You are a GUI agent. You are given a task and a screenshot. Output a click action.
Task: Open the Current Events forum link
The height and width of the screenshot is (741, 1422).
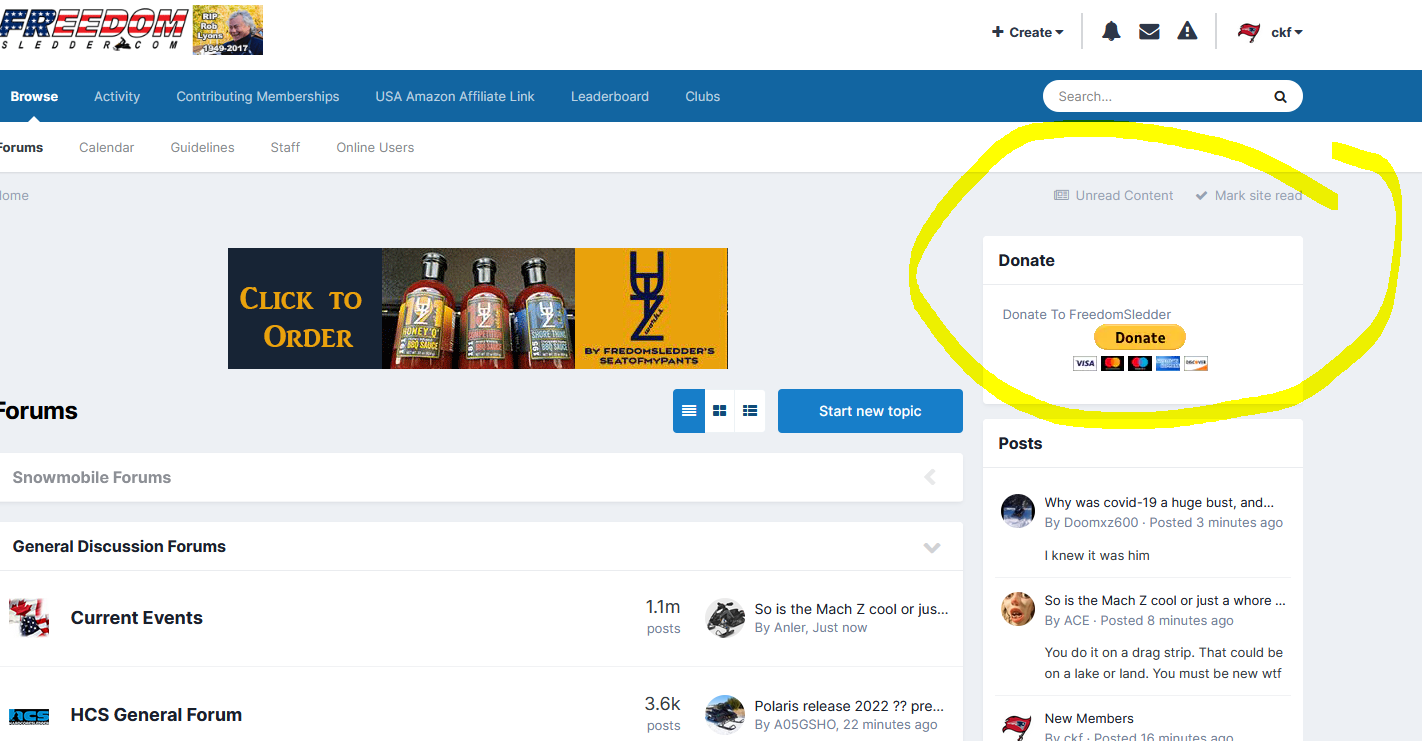tap(137, 618)
